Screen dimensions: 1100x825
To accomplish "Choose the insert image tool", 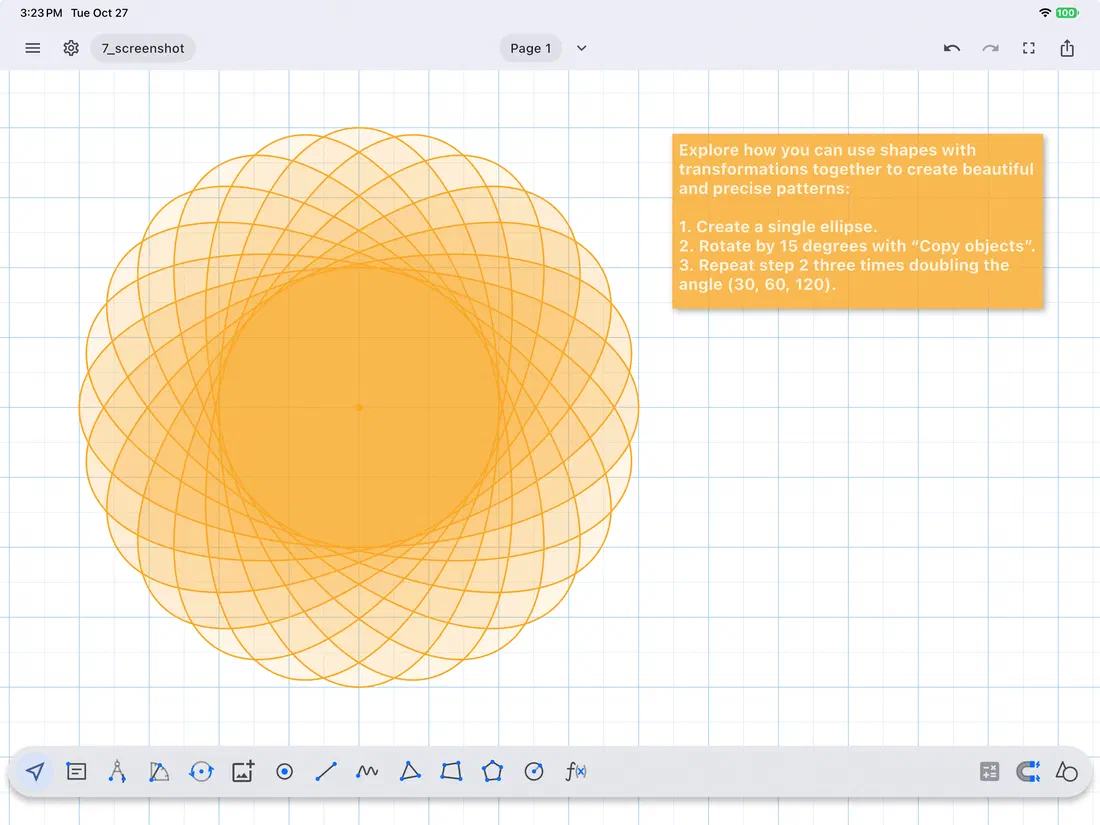I will coord(243,772).
